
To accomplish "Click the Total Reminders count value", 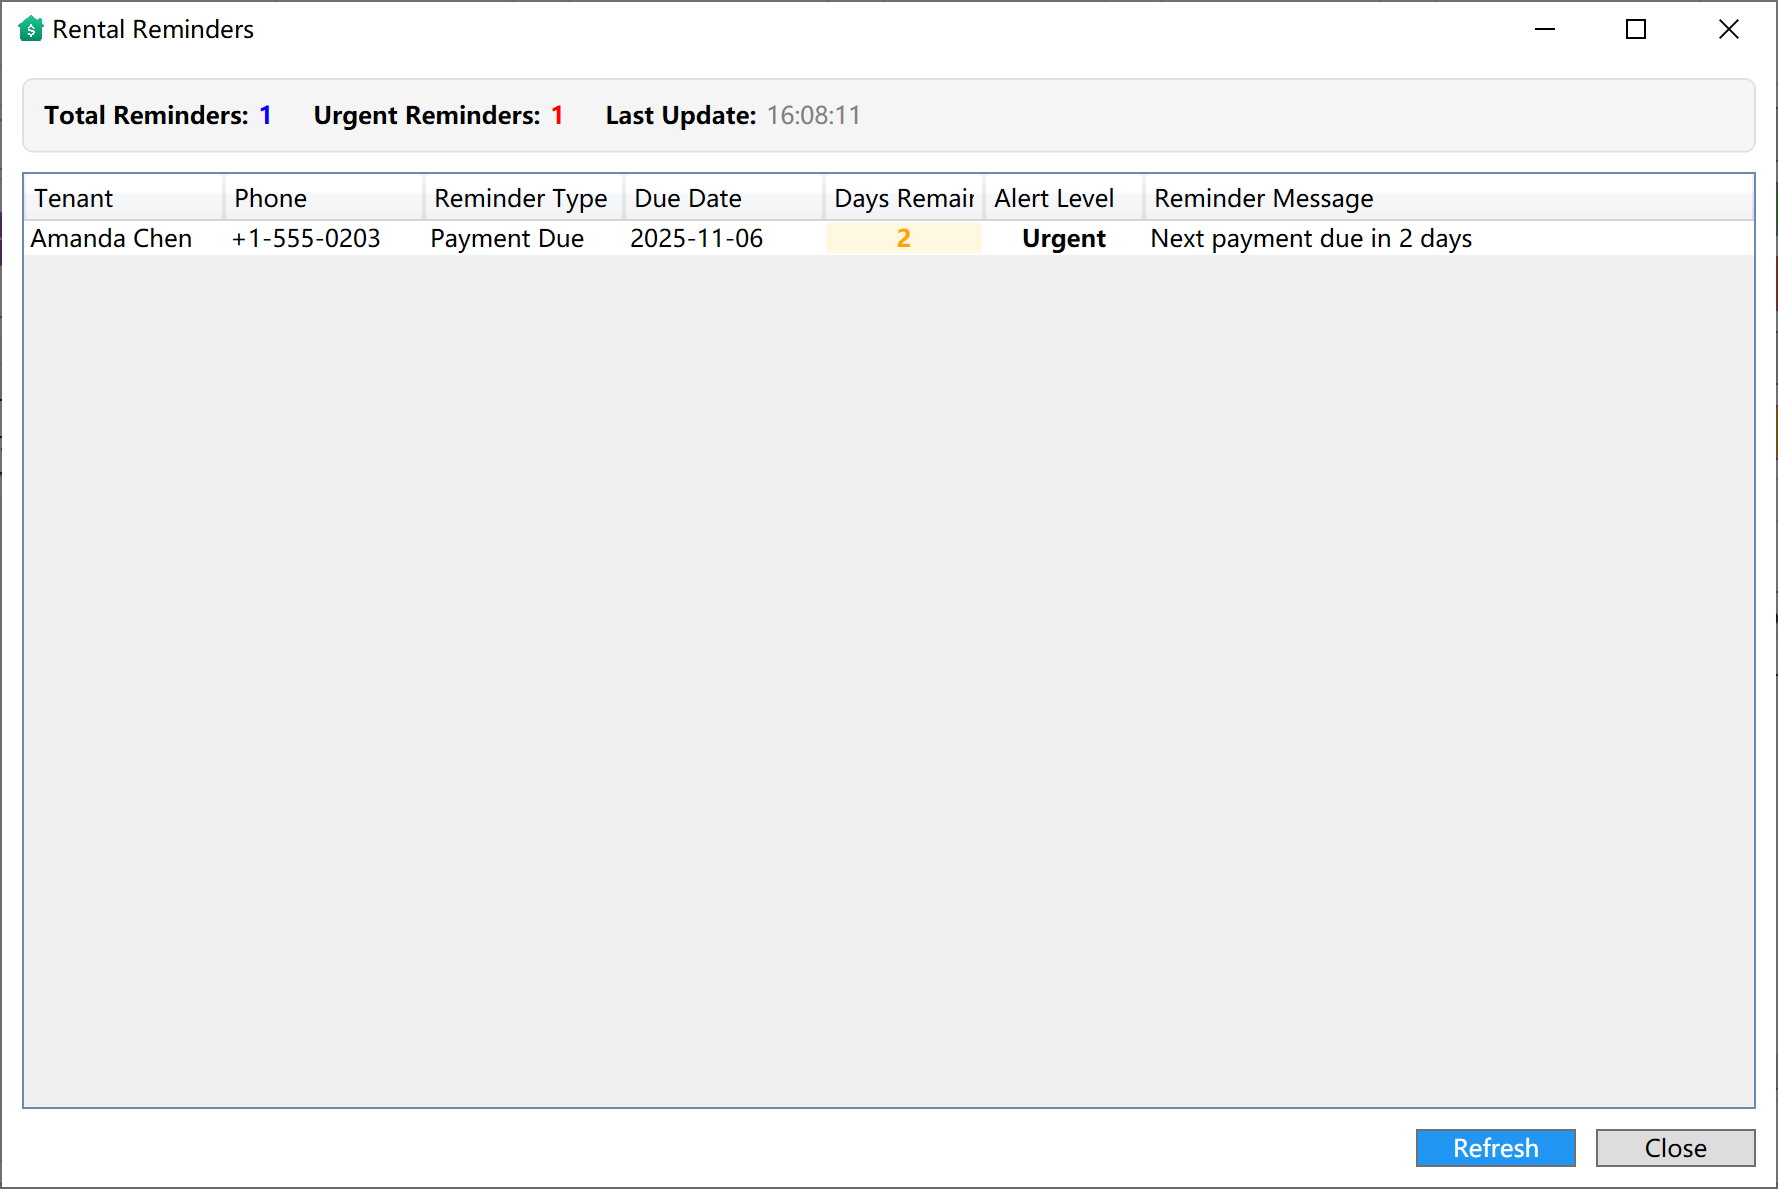I will [x=266, y=115].
